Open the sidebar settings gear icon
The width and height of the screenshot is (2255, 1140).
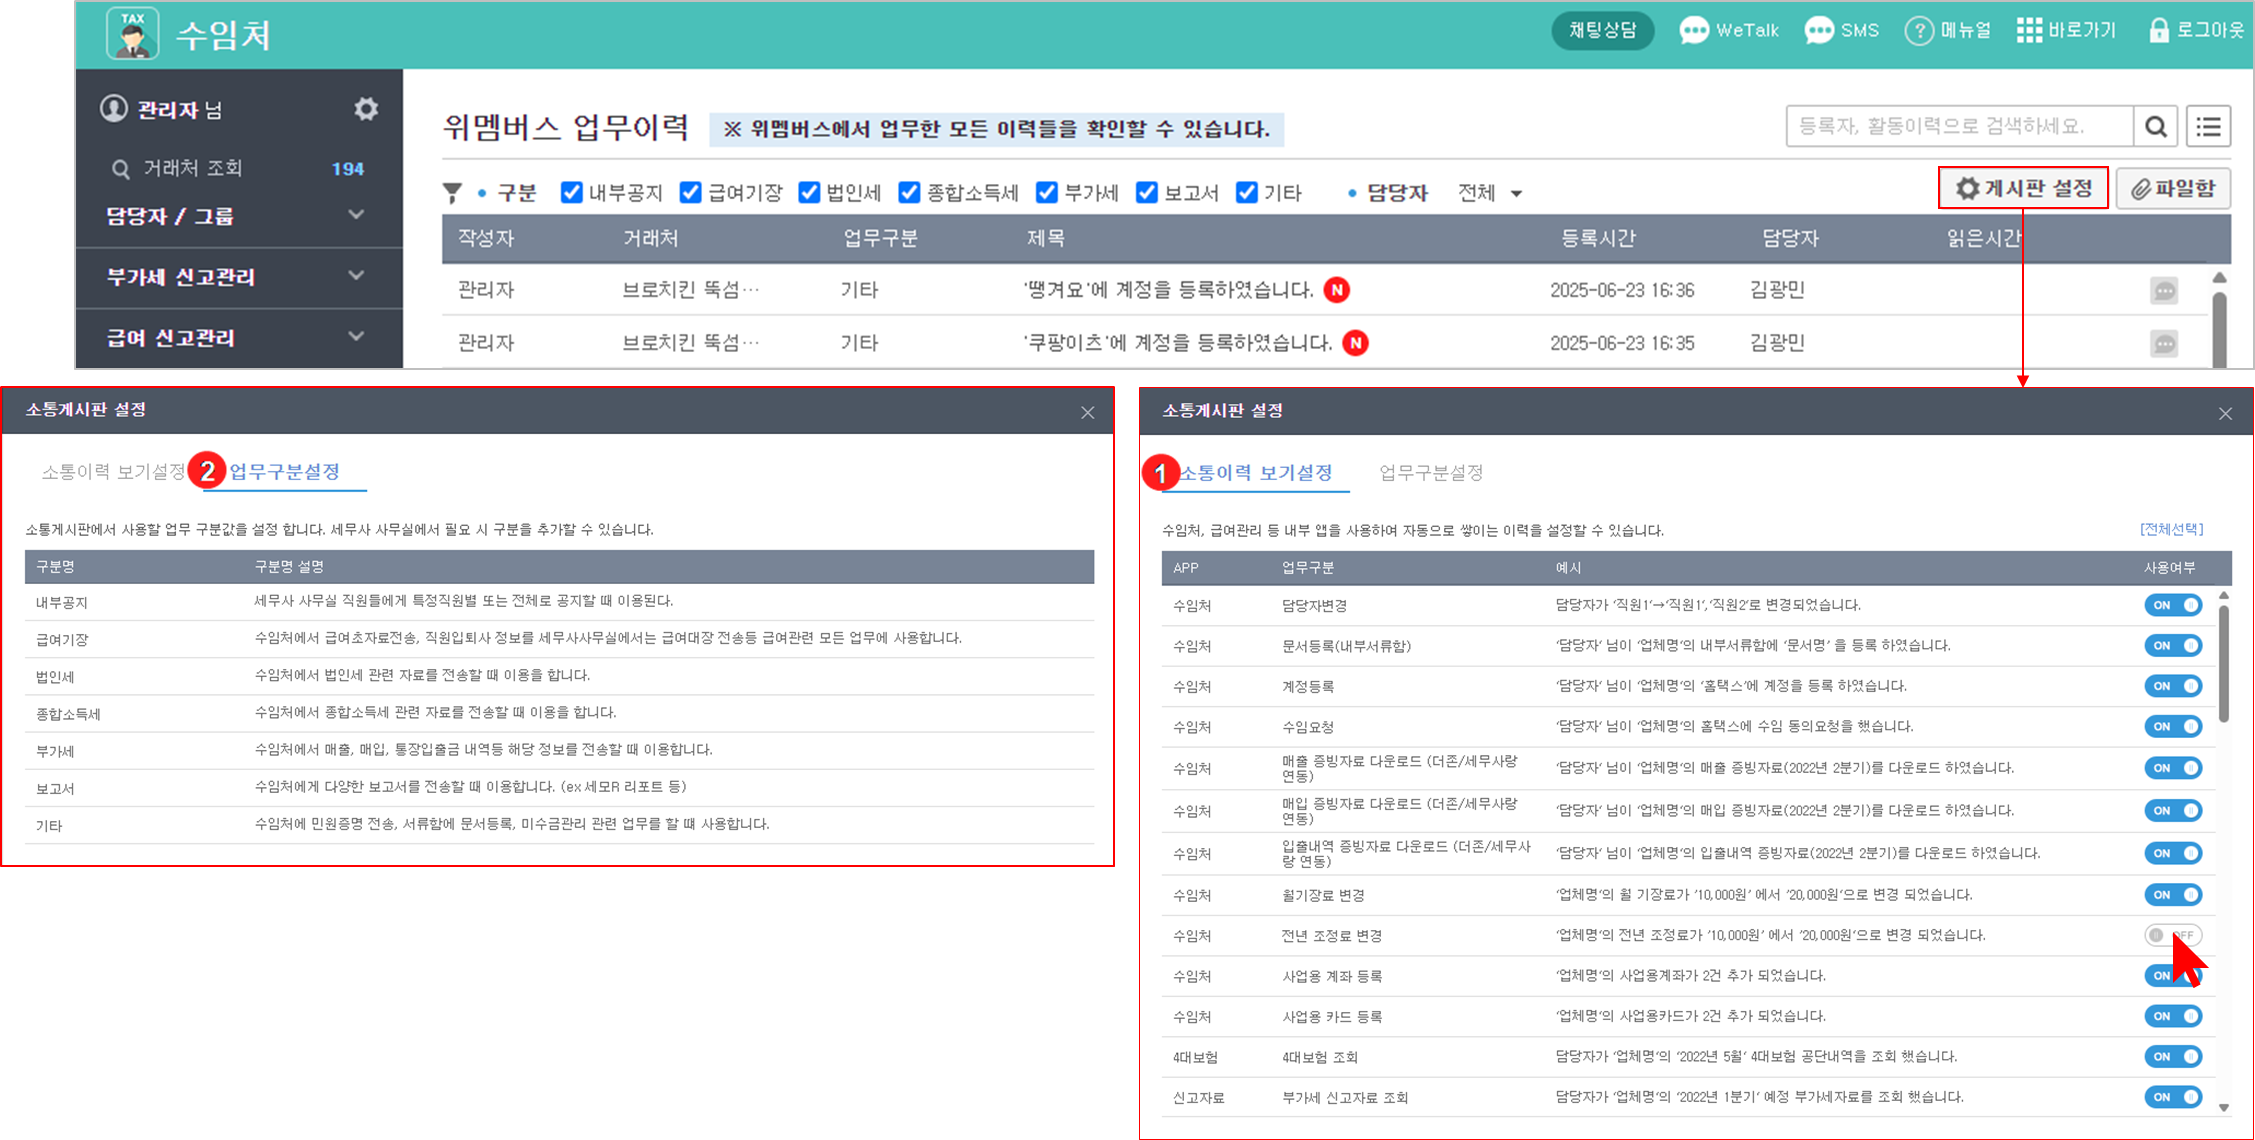click(x=366, y=109)
